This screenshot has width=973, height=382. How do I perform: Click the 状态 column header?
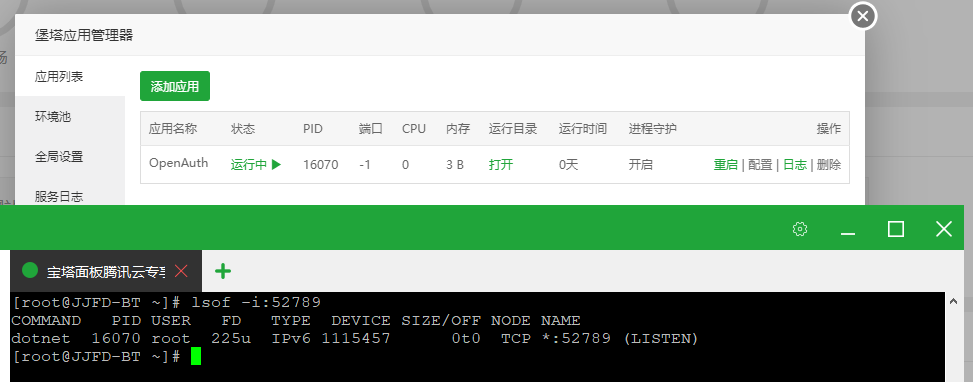click(x=243, y=128)
